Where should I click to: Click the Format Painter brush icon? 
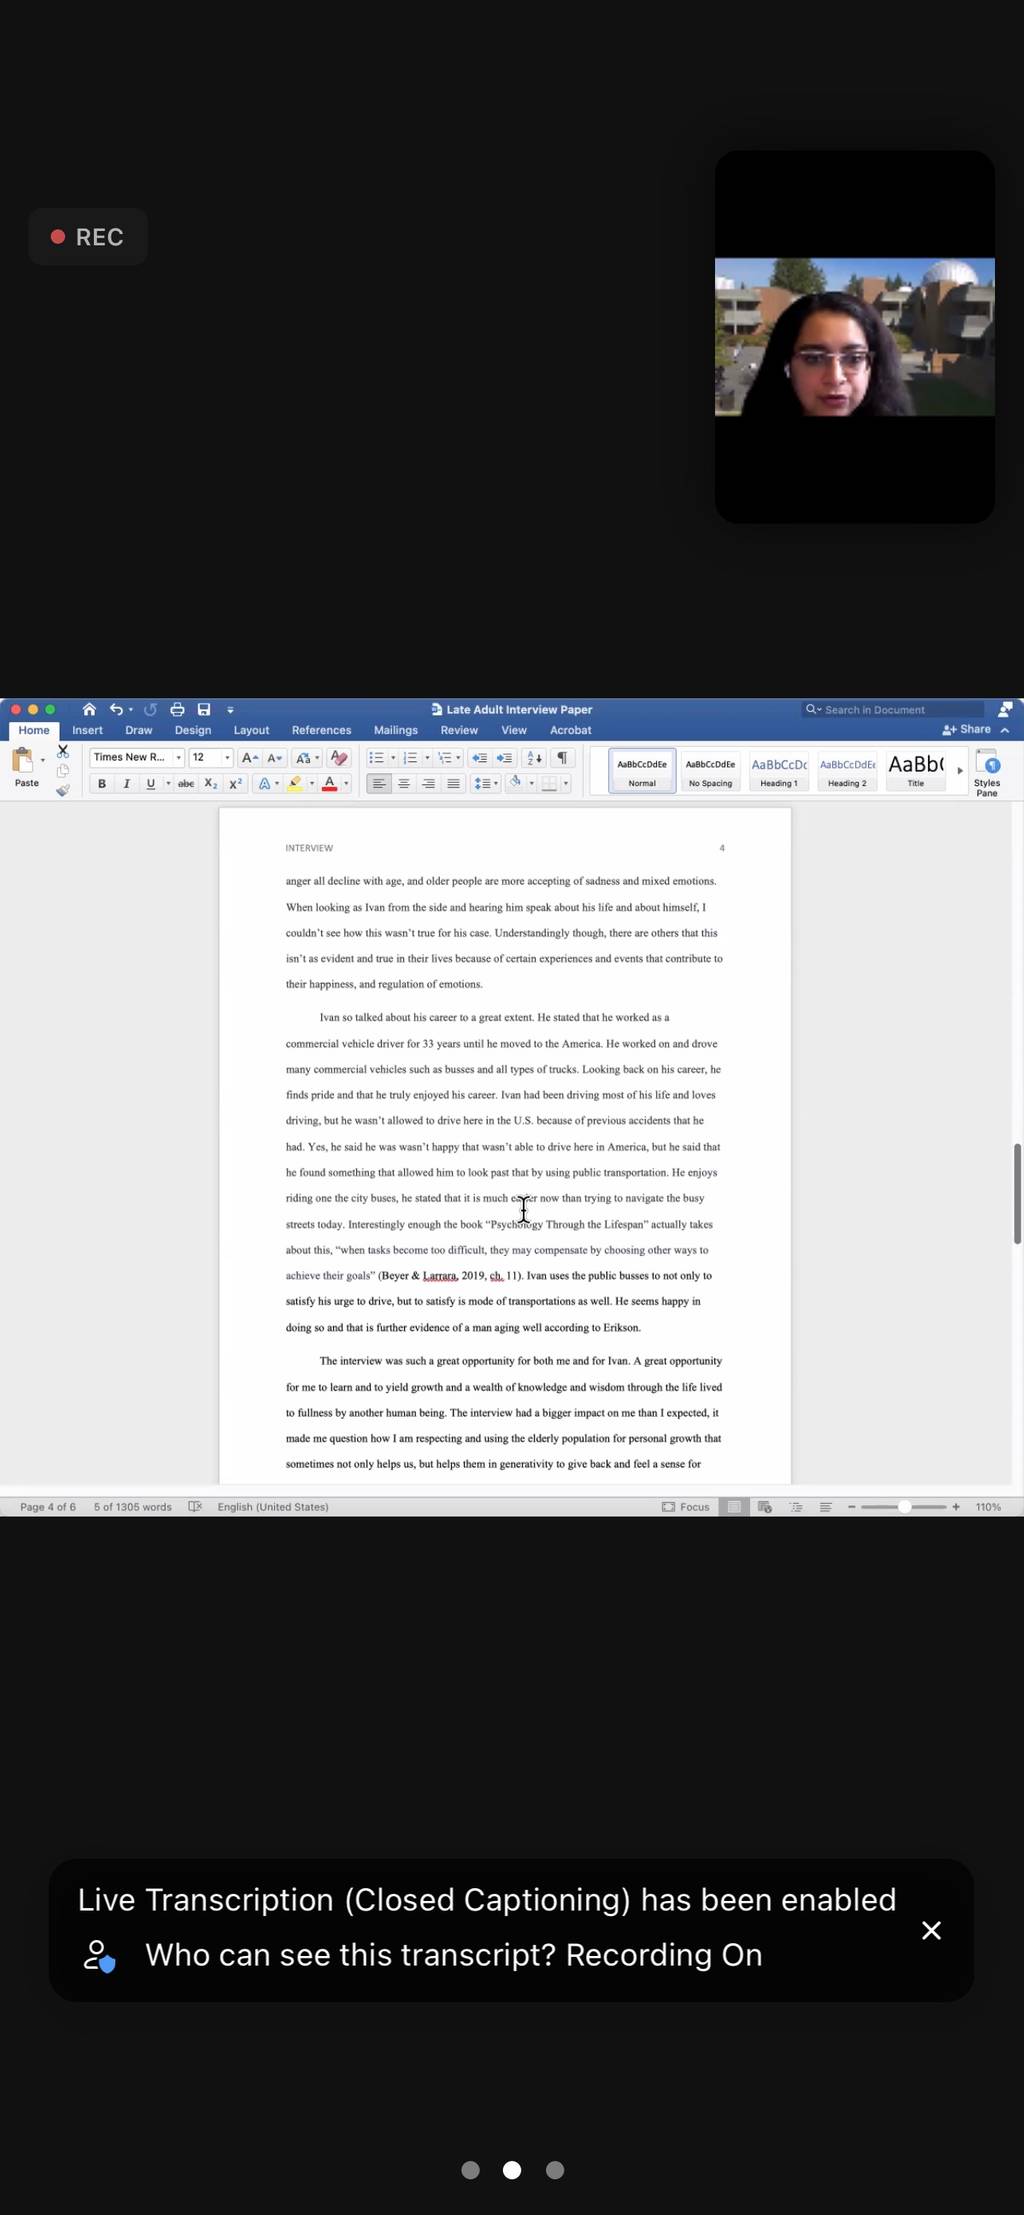(63, 790)
